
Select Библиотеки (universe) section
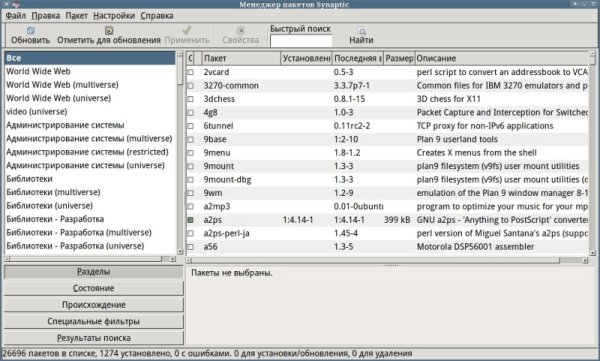[90, 206]
